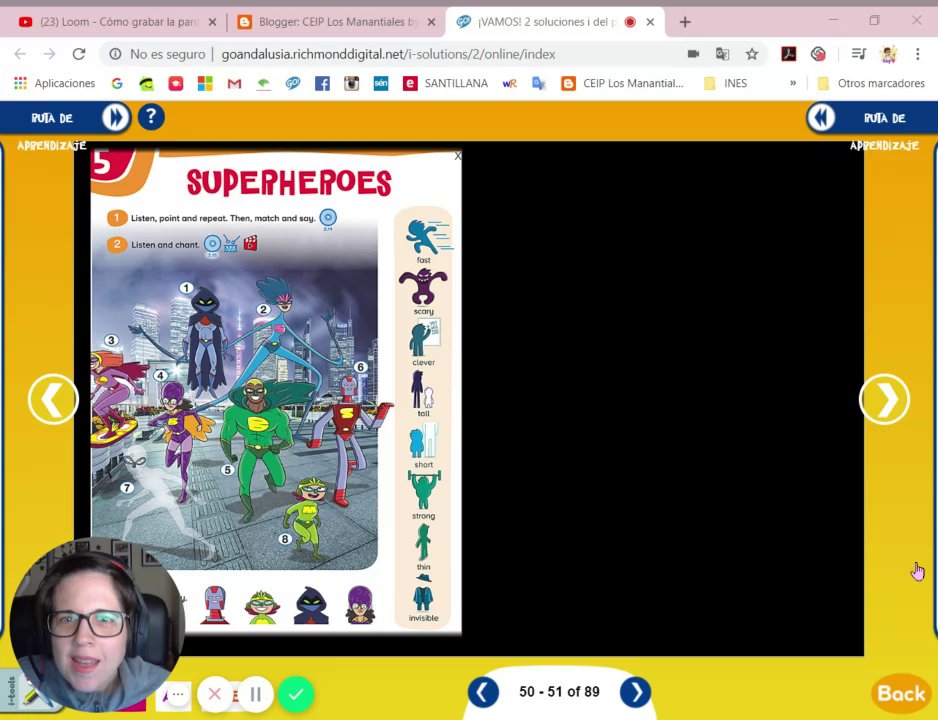The height and width of the screenshot is (720, 938).
Task: Click superhero number 1 marker
Action: tap(186, 288)
